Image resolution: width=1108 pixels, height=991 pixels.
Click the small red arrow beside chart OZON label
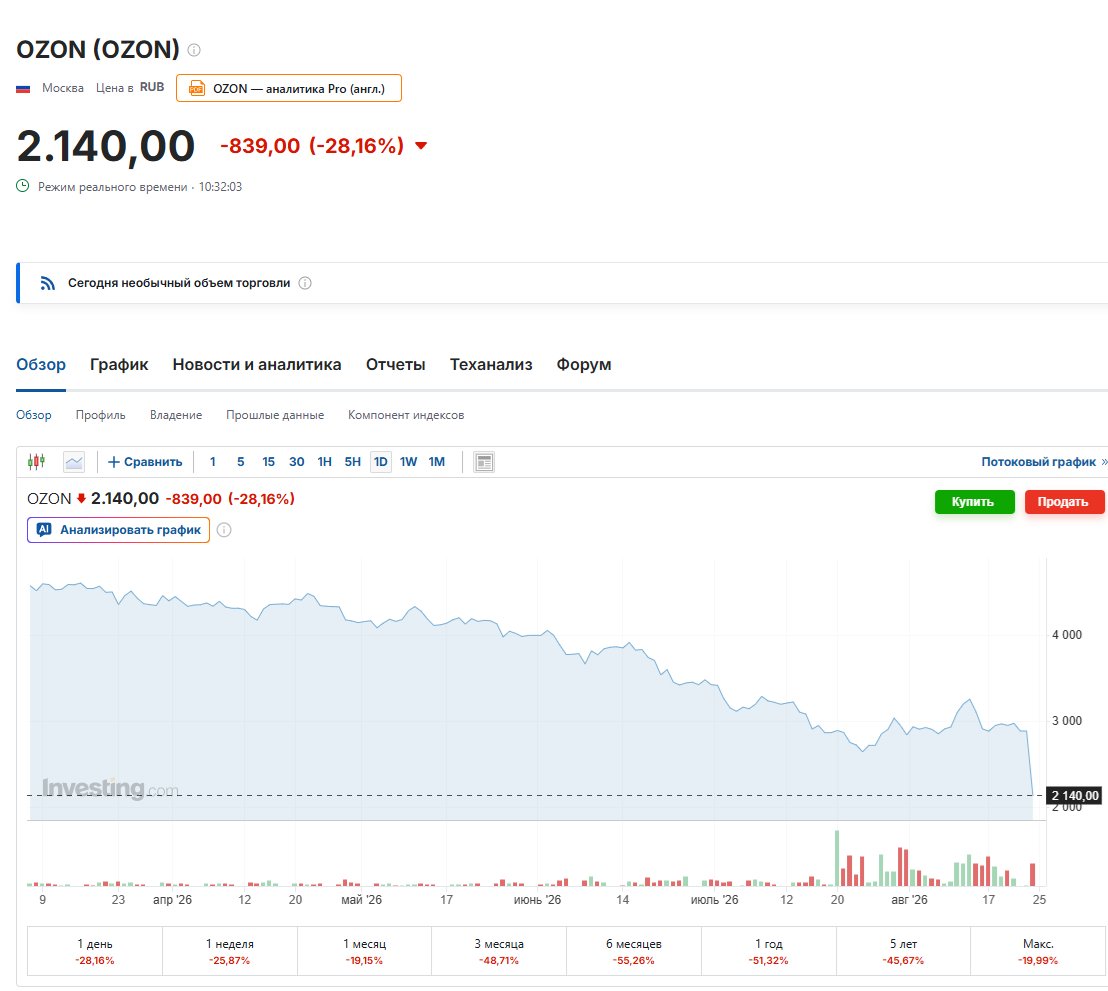pyautogui.click(x=81, y=499)
